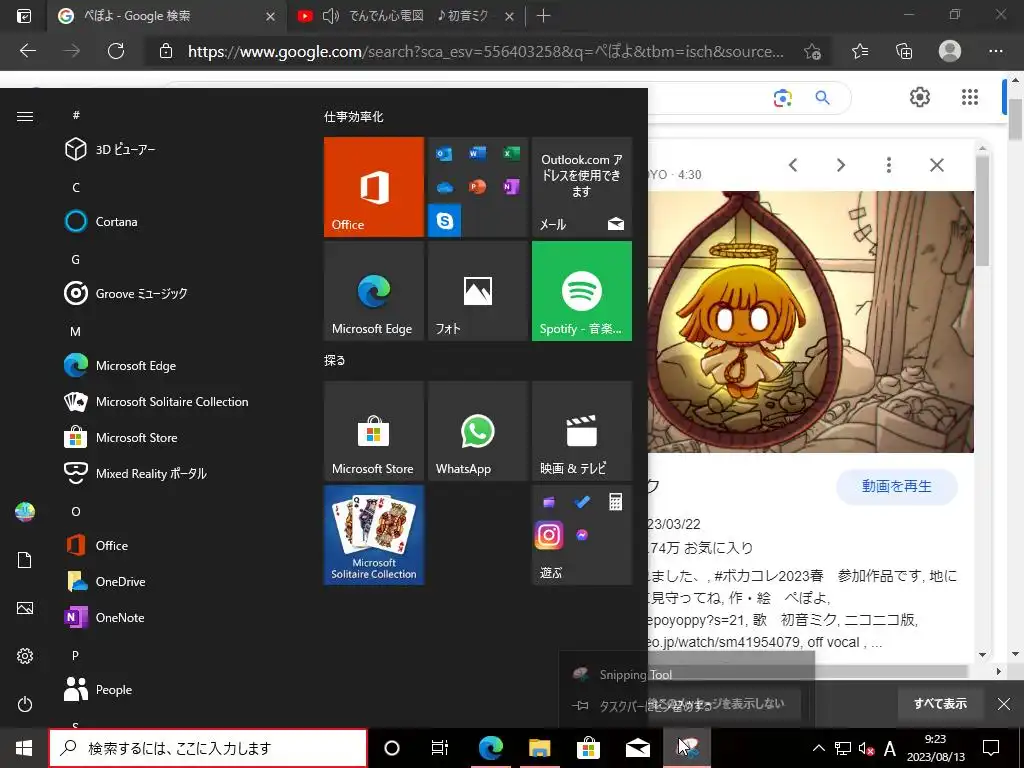Open People from the app list

tap(176, 689)
